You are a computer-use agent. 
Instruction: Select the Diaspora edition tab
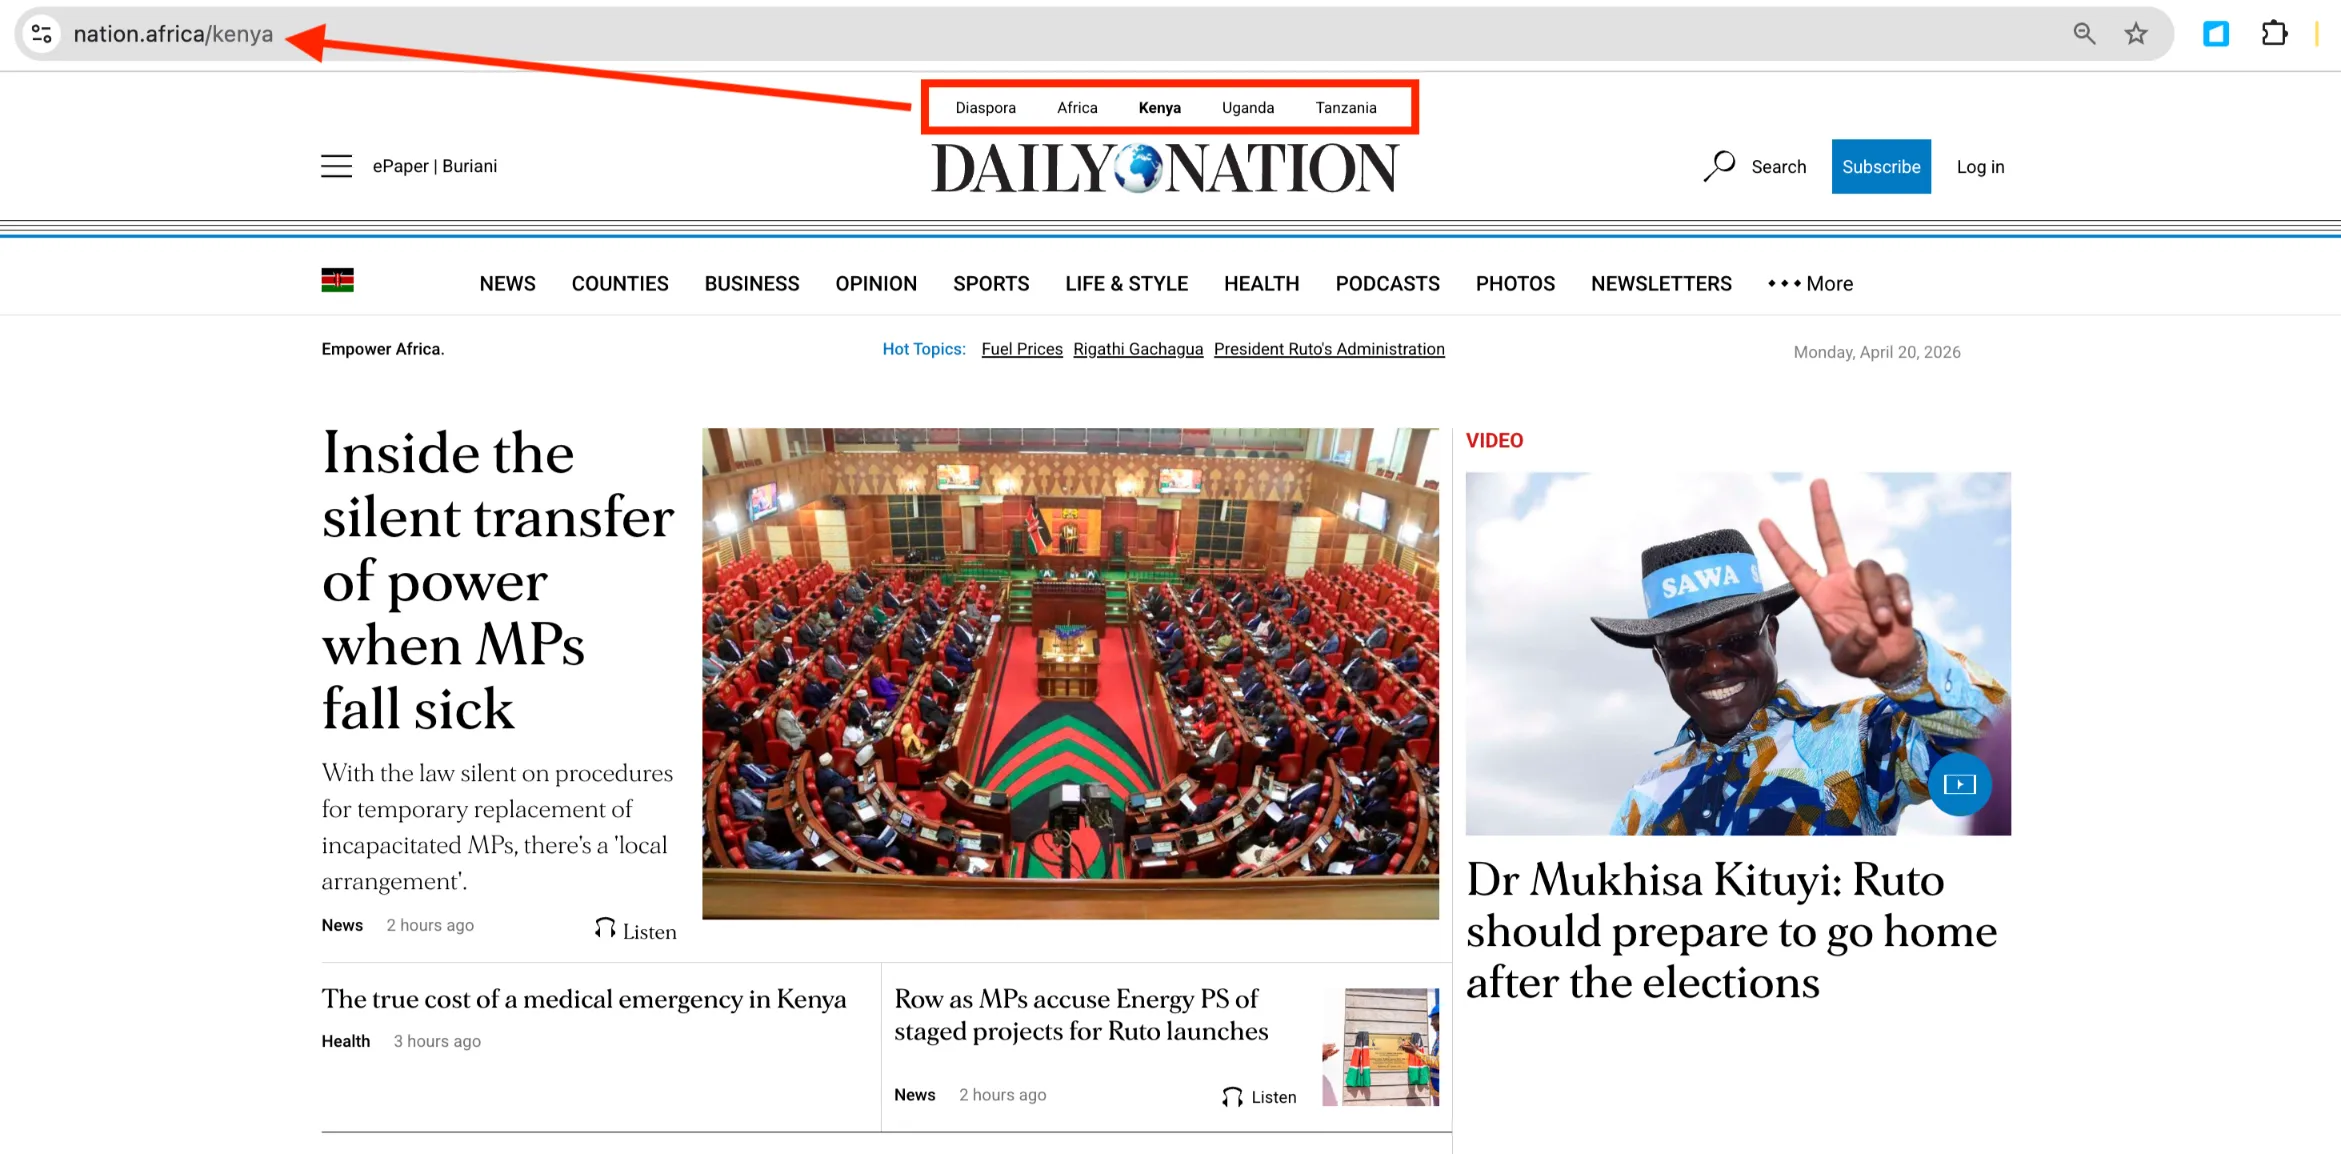click(x=985, y=108)
